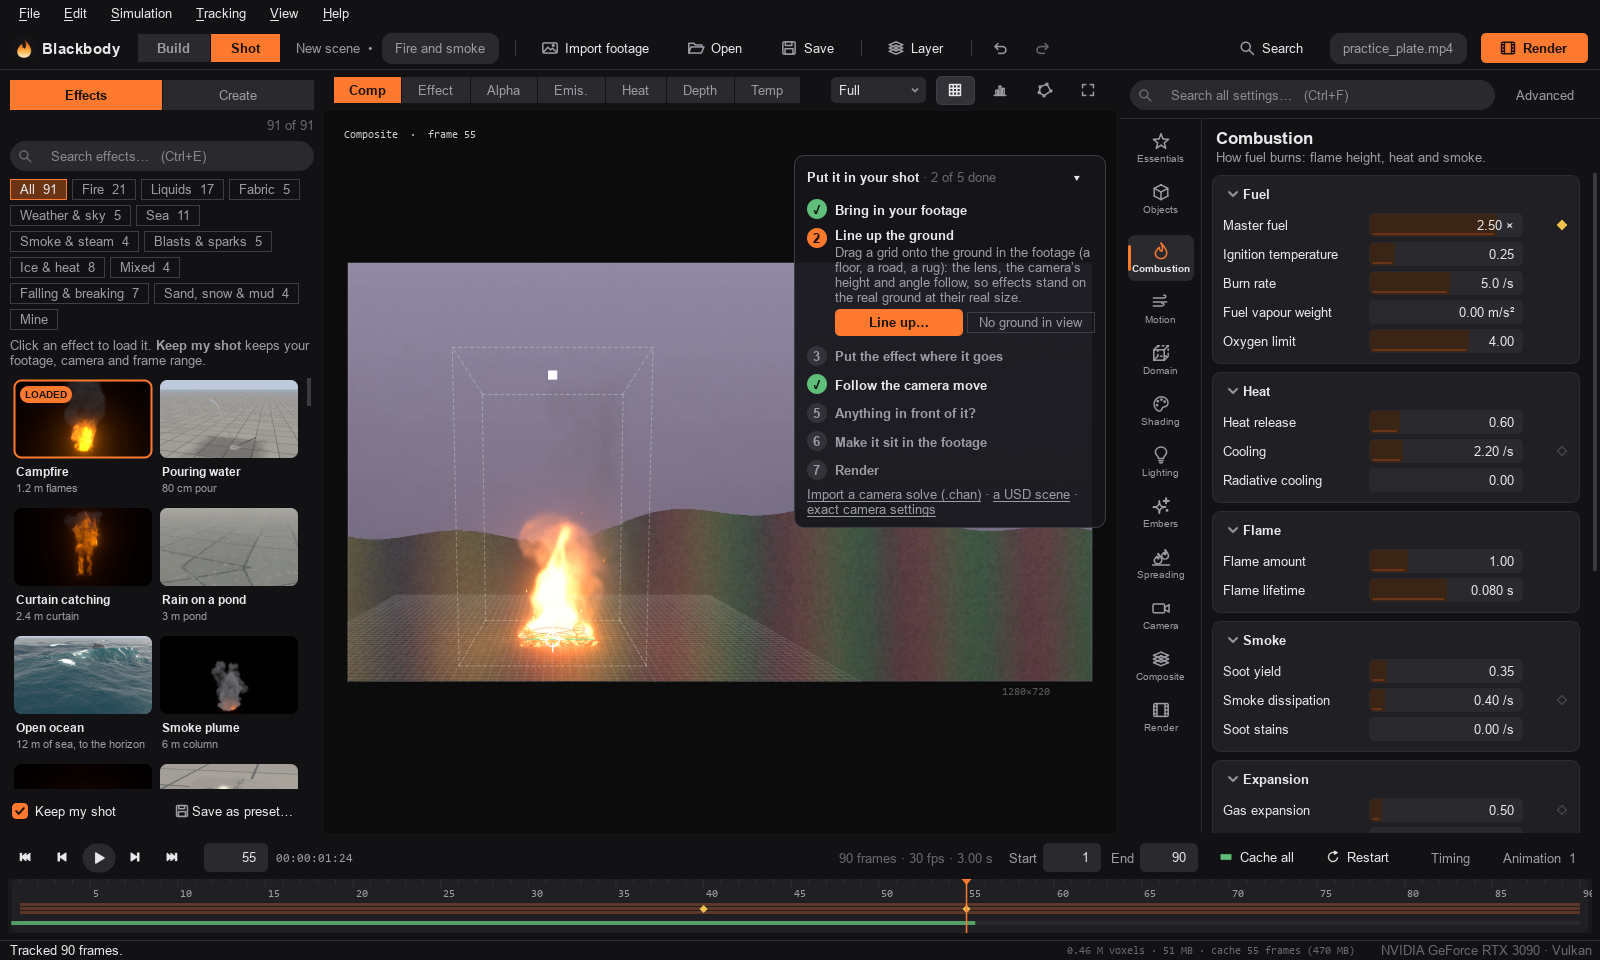Toggle keyframe diamond for Master fuel
This screenshot has height=960, width=1600.
coord(1562,225)
